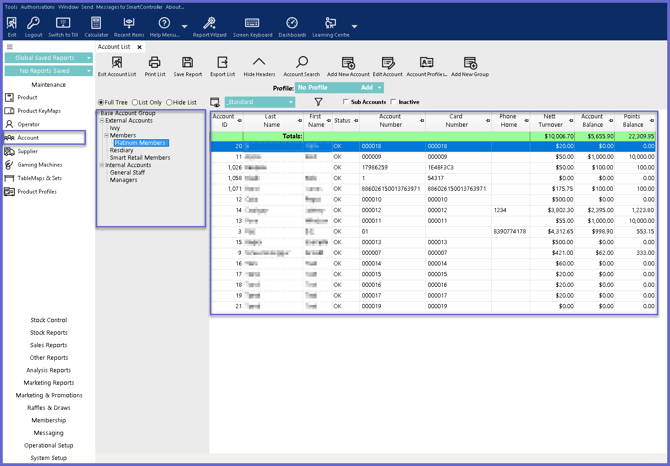Close the Account List tab
670x466 pixels.
coord(139,47)
